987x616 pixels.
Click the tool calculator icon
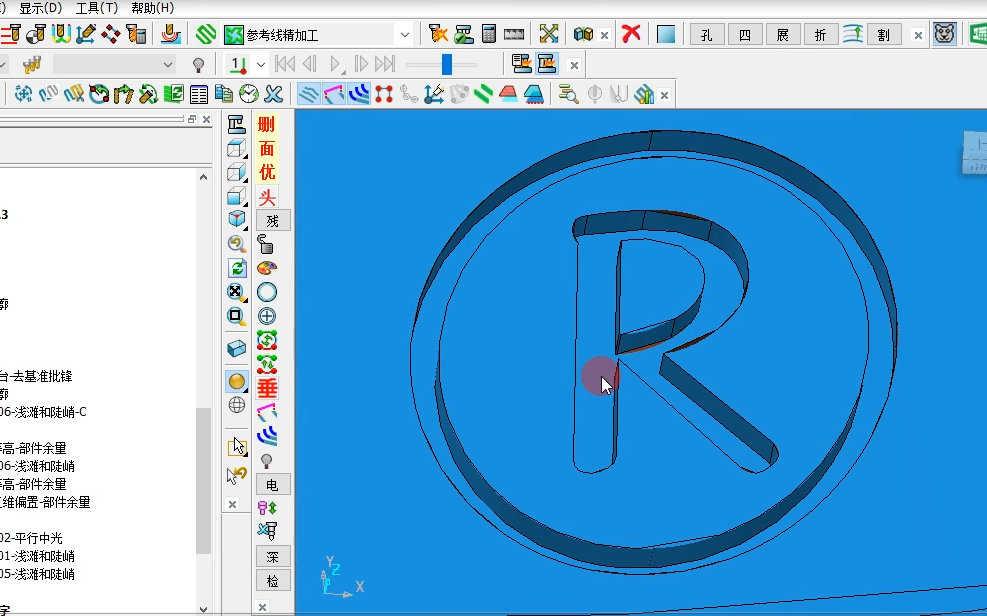point(136,34)
